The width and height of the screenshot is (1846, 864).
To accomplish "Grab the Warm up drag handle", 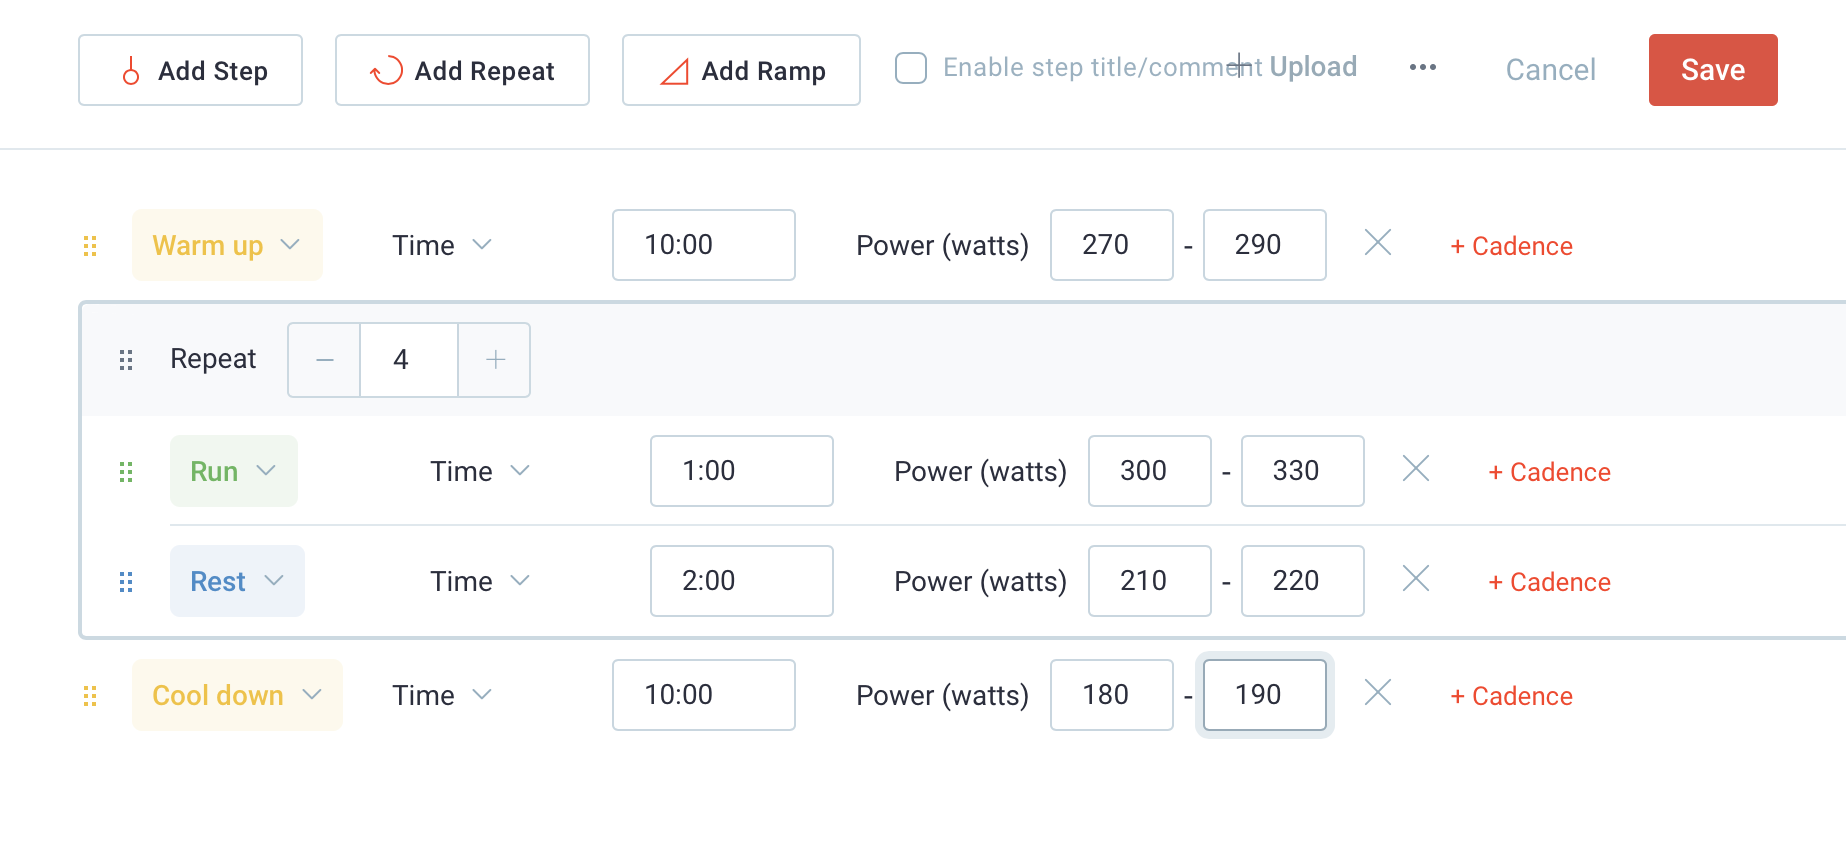I will click(x=90, y=246).
